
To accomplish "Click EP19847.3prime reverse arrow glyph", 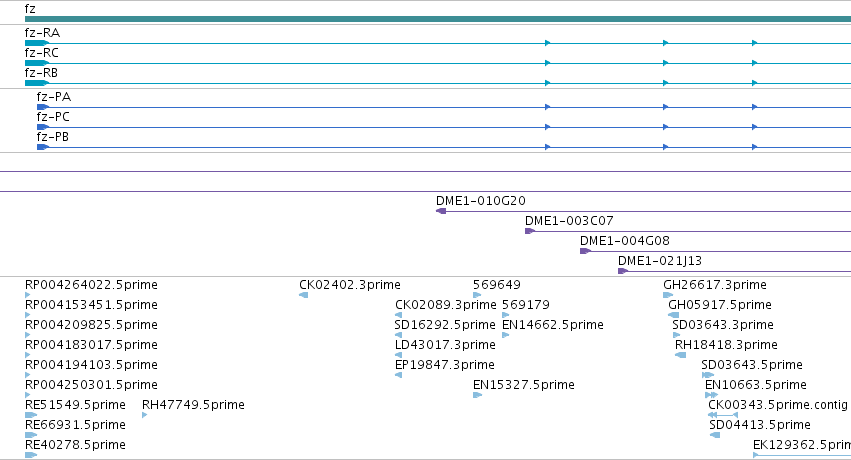I will click(398, 375).
